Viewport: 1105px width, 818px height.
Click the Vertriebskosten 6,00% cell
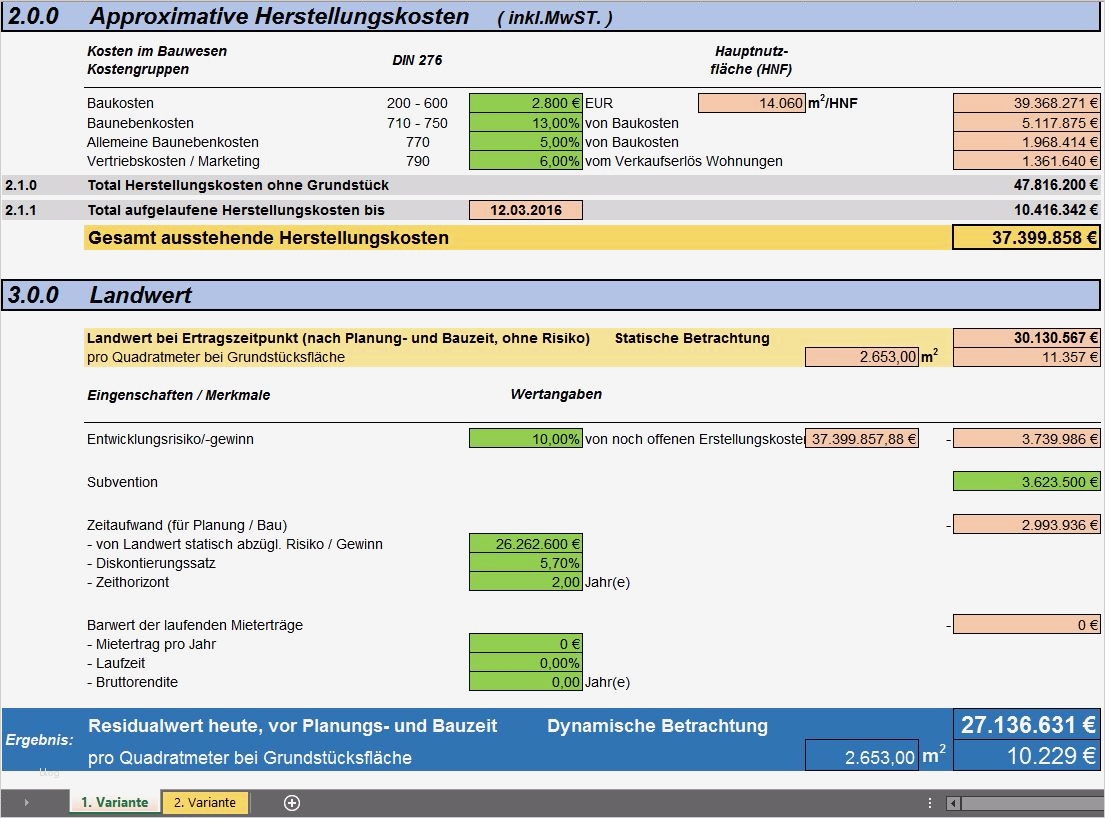[x=526, y=161]
